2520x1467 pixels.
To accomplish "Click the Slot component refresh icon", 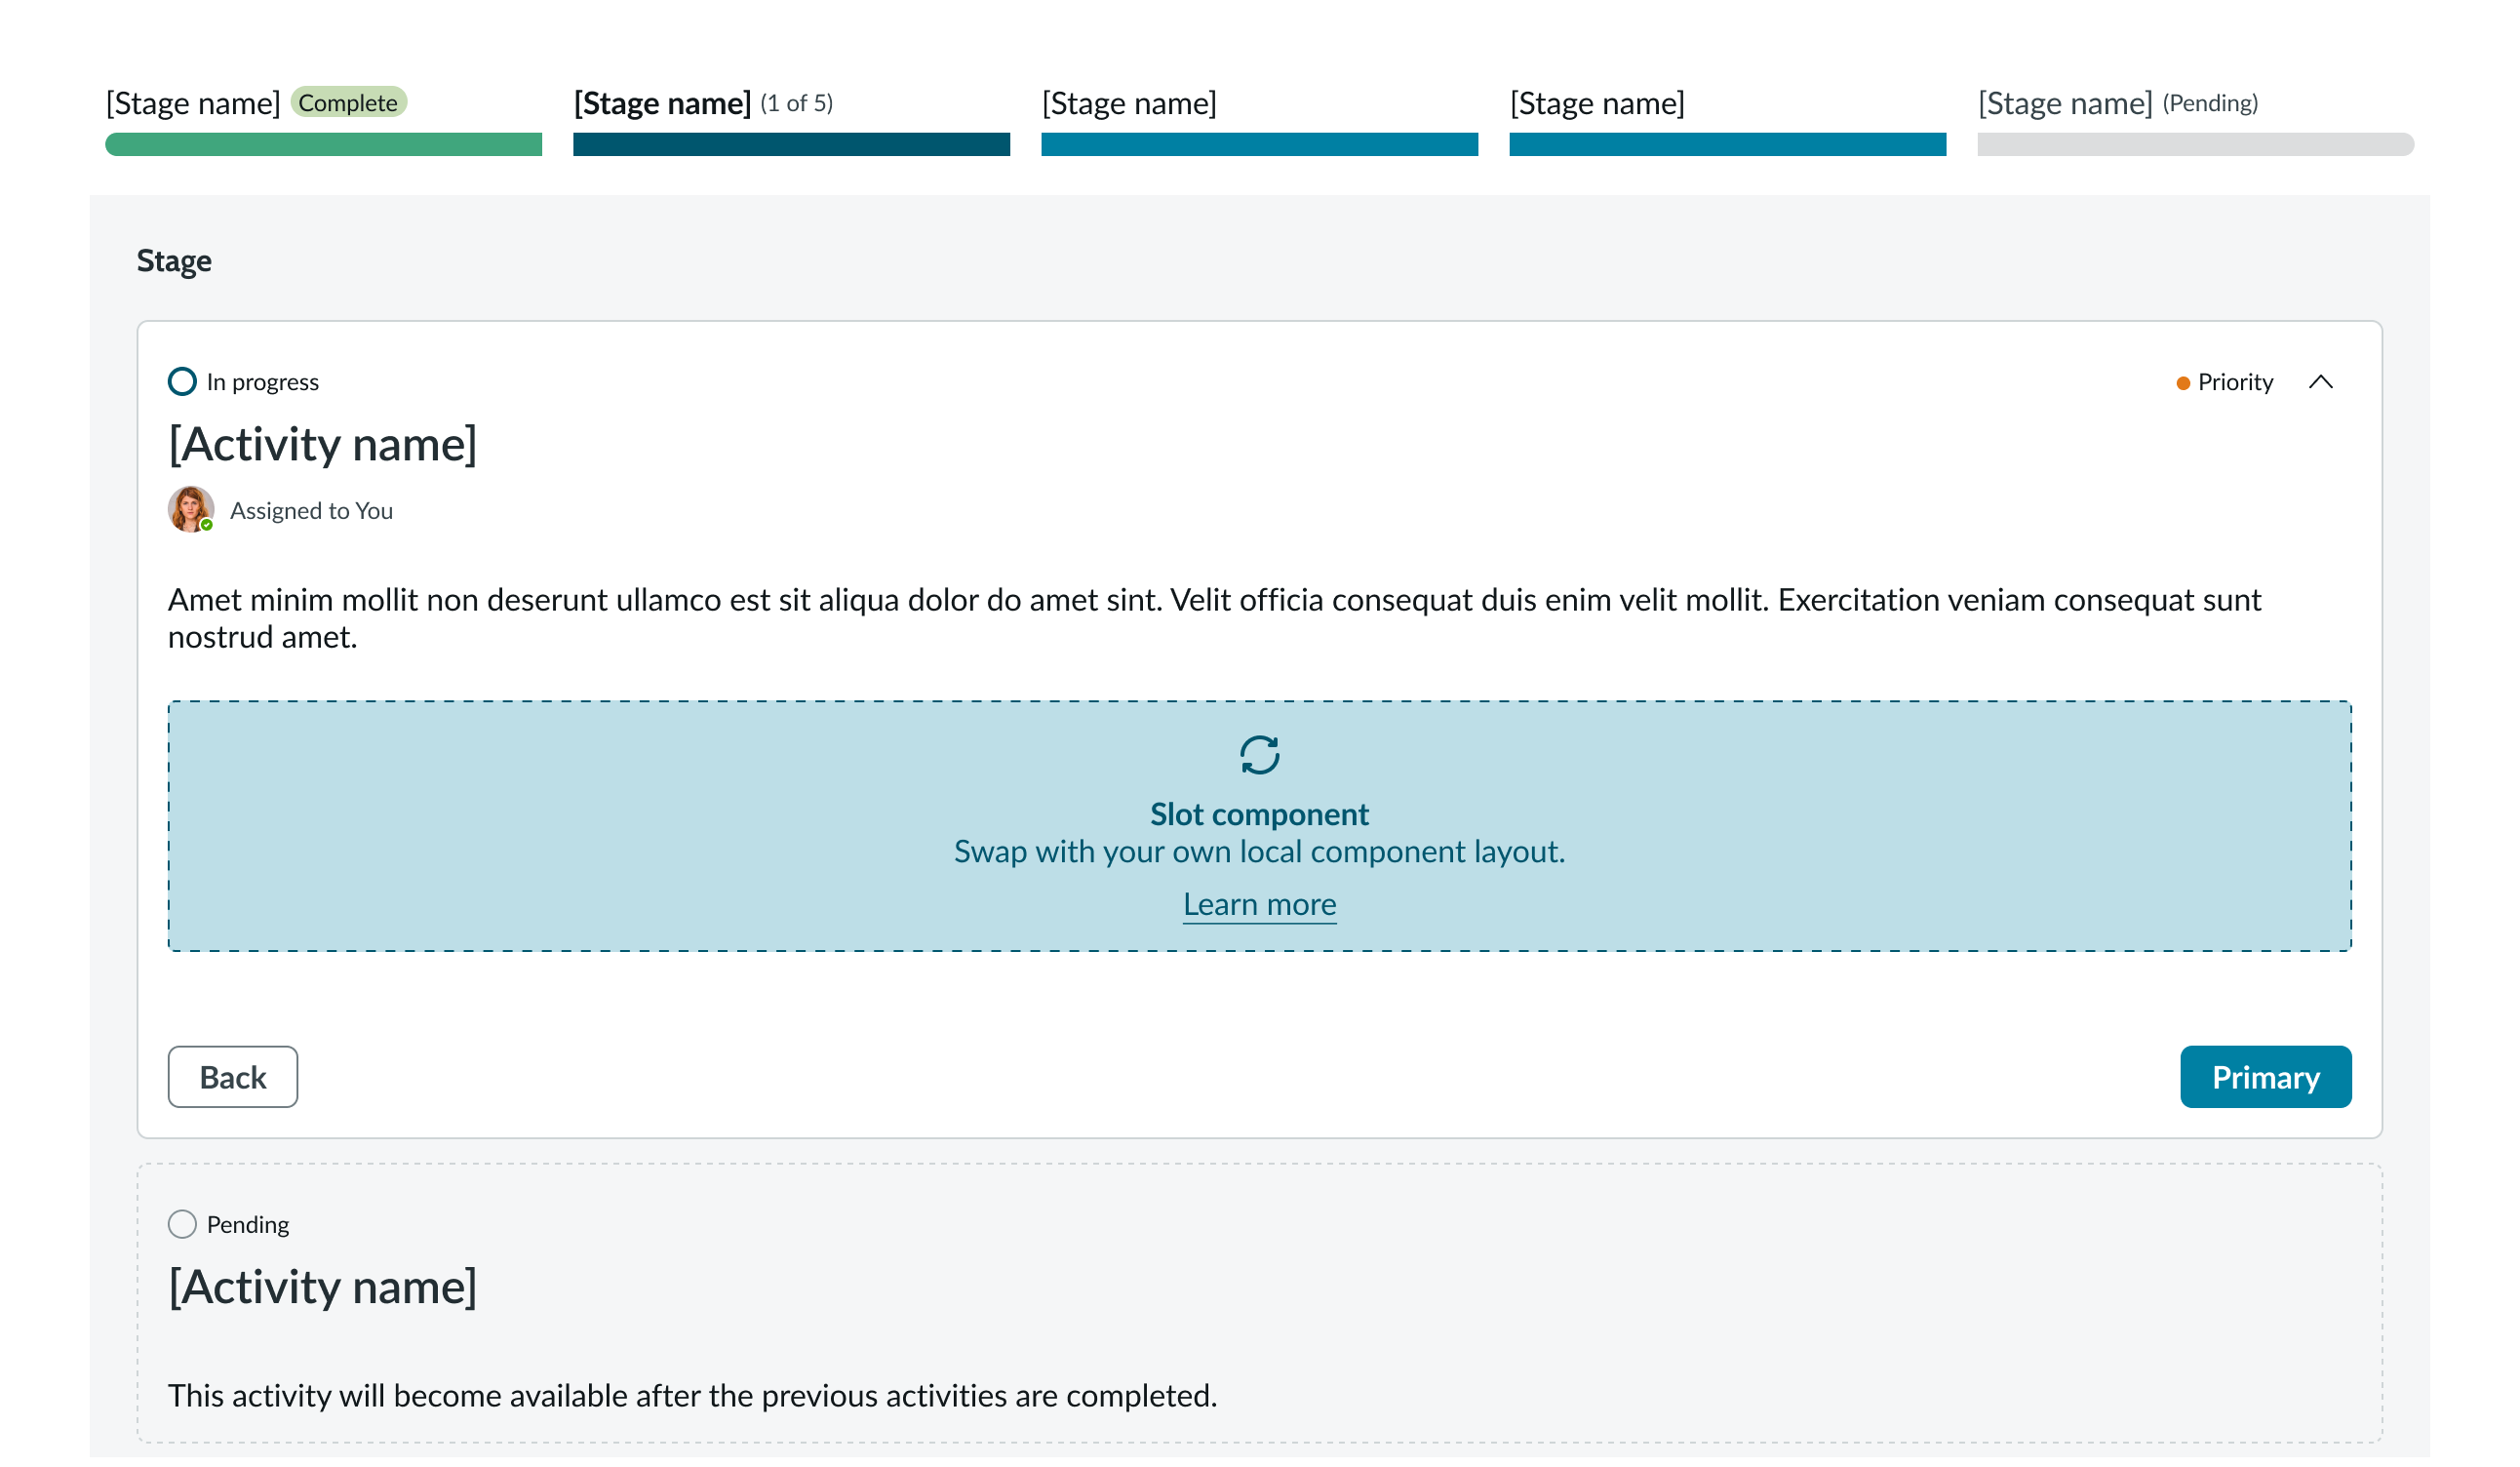I will click(x=1259, y=757).
